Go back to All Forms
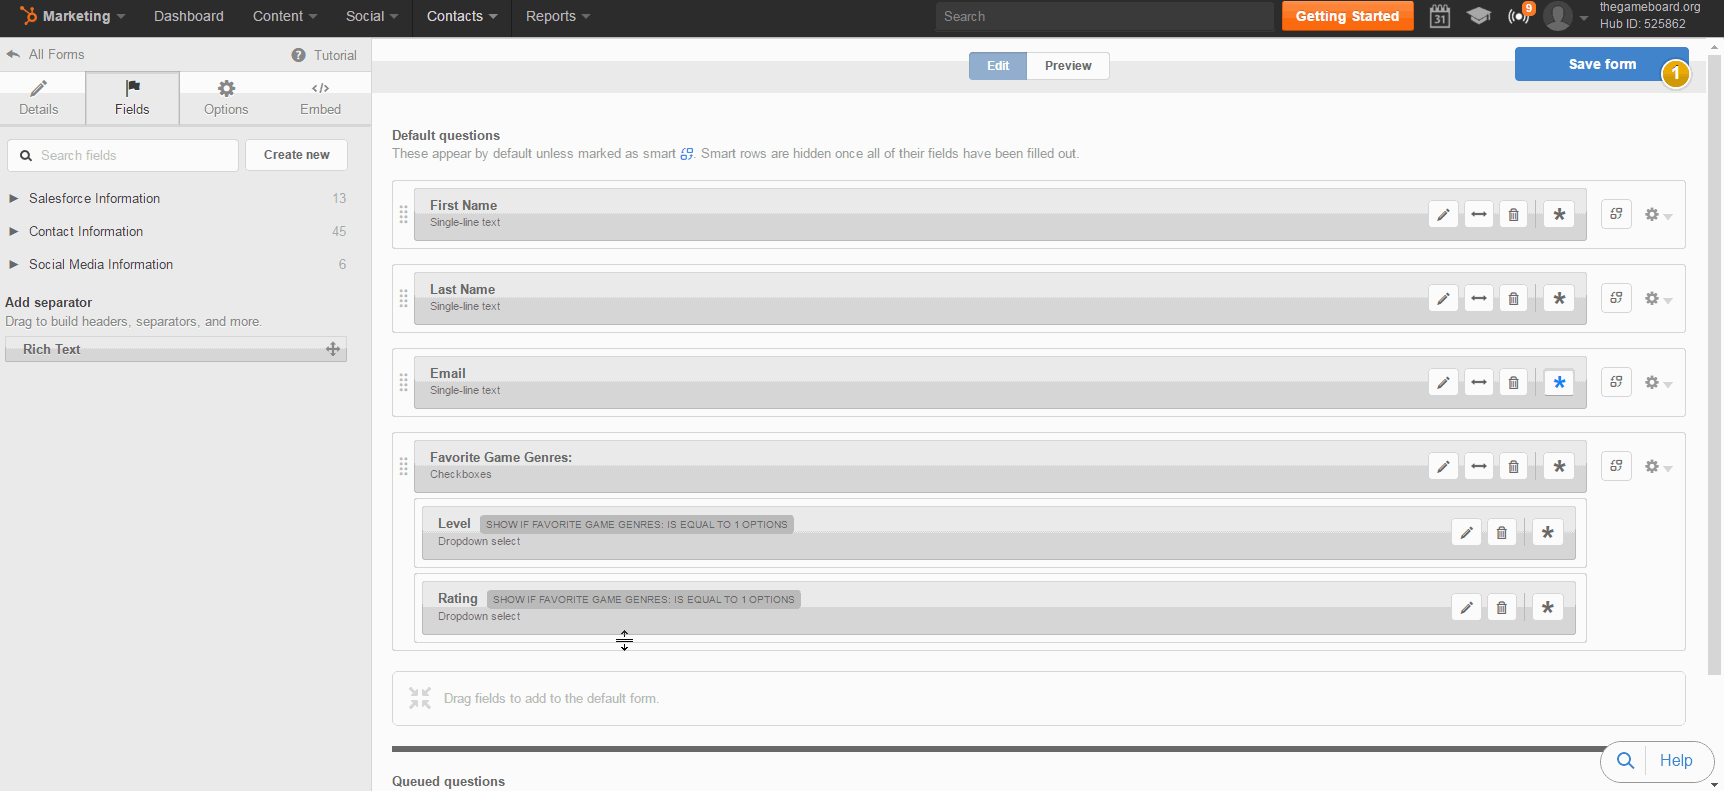This screenshot has width=1724, height=791. (x=46, y=54)
